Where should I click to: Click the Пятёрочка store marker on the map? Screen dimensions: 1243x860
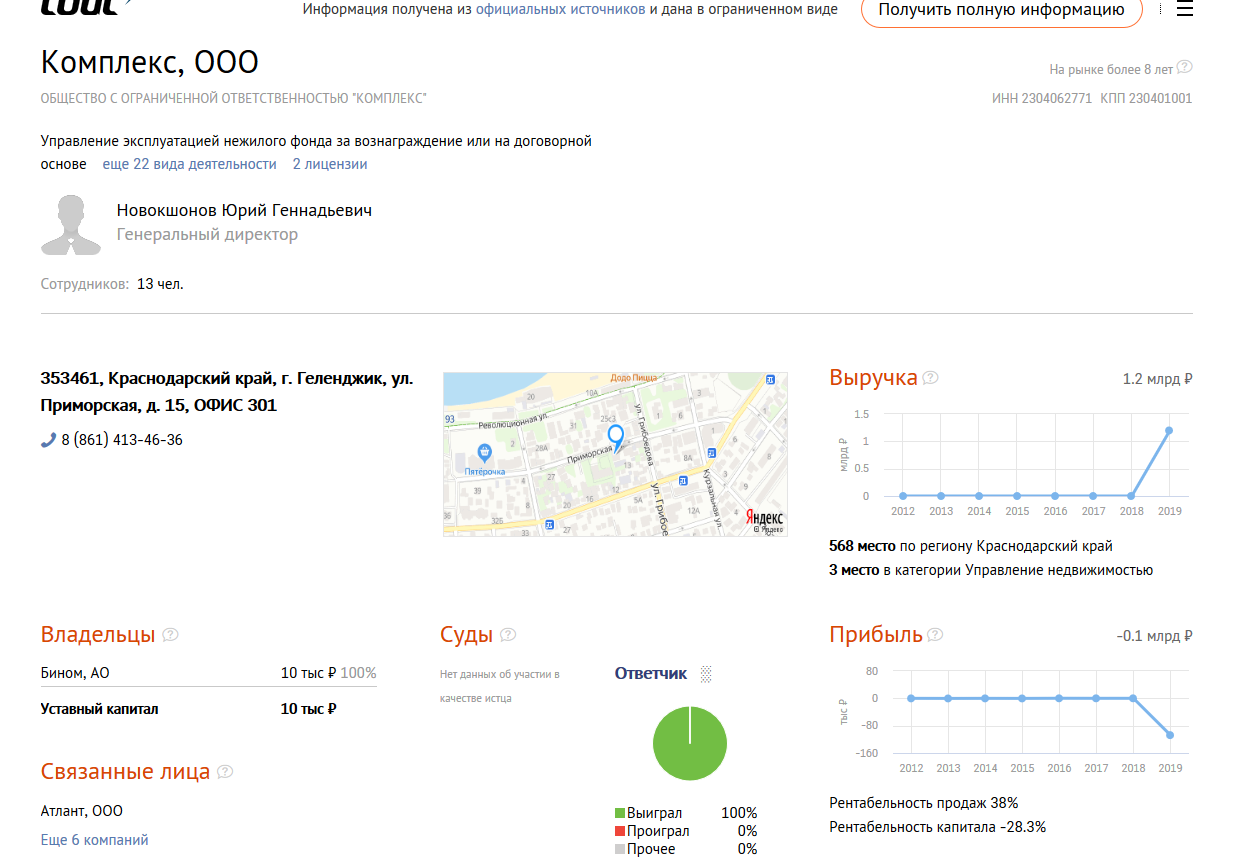coord(484,452)
